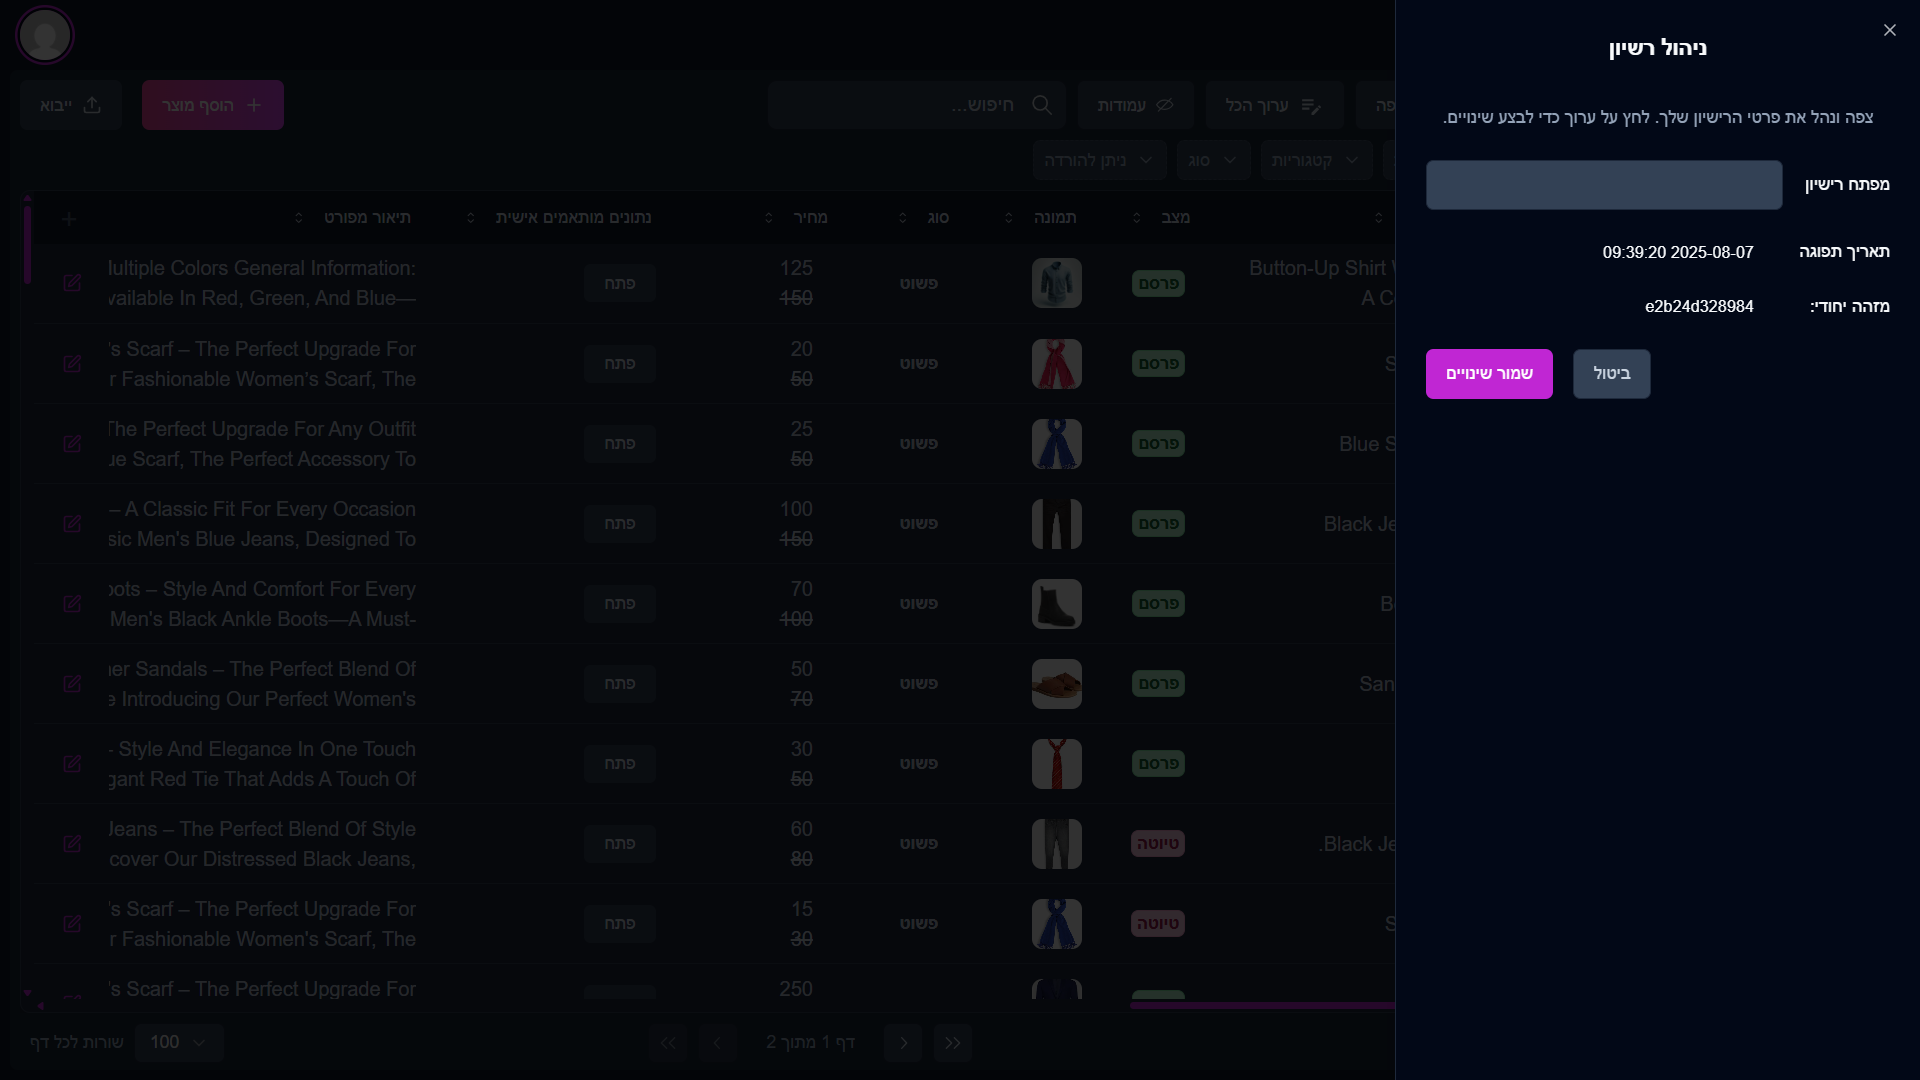Image resolution: width=1920 pixels, height=1080 pixels.
Task: Sort by price column header
Action: 810,218
